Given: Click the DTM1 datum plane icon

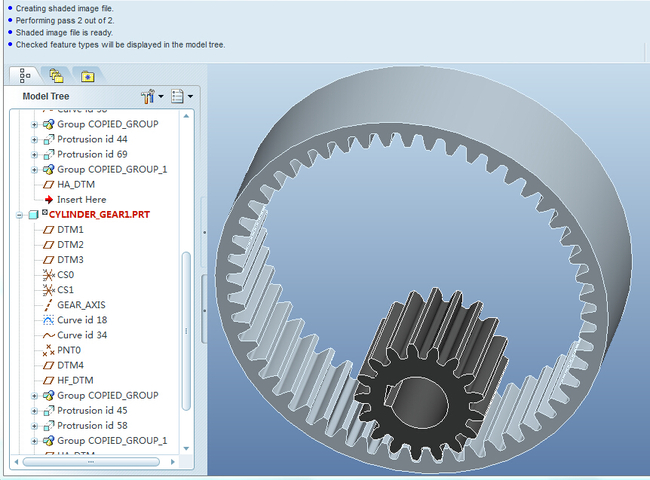Looking at the screenshot, I should (48, 230).
